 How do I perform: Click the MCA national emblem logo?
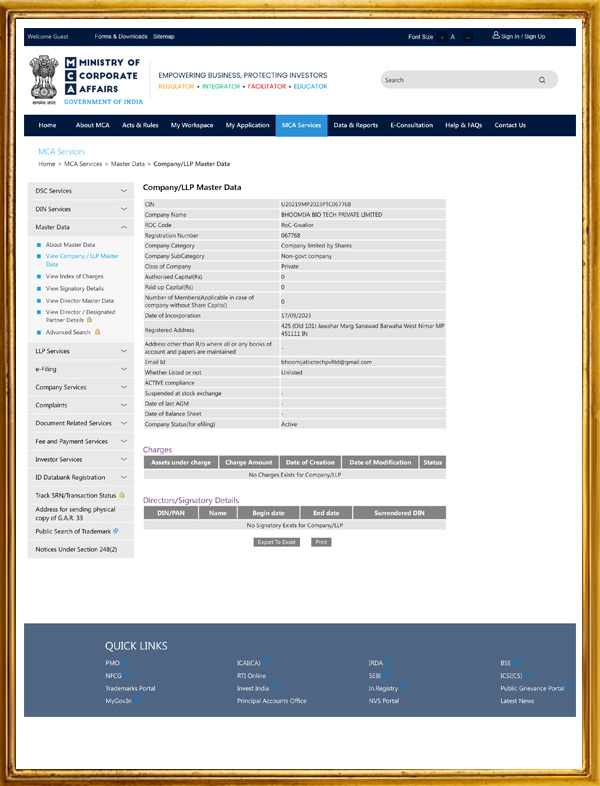pyautogui.click(x=43, y=79)
